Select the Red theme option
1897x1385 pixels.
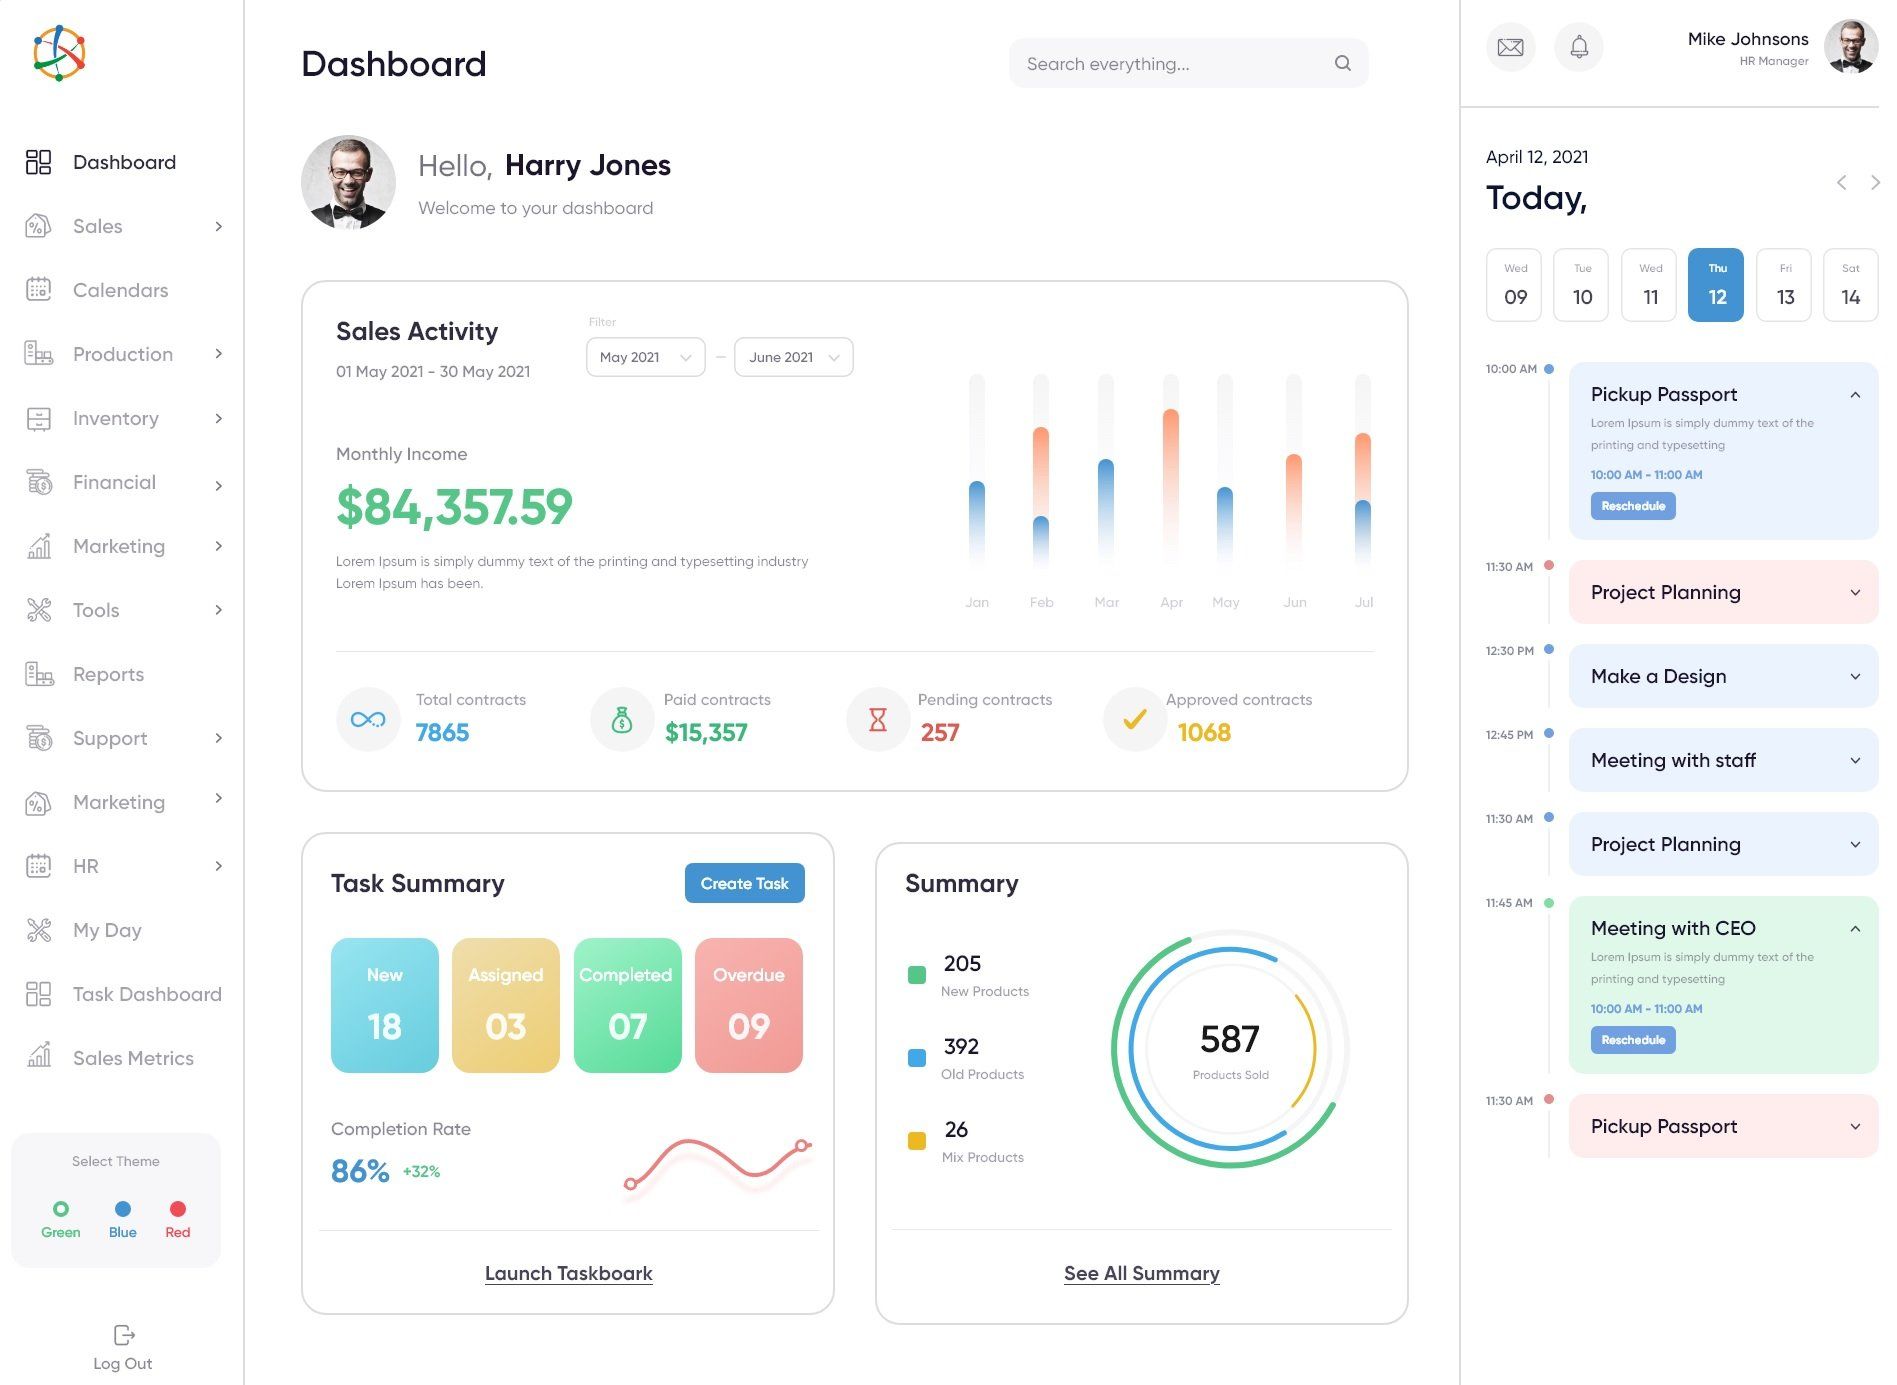coord(178,1209)
